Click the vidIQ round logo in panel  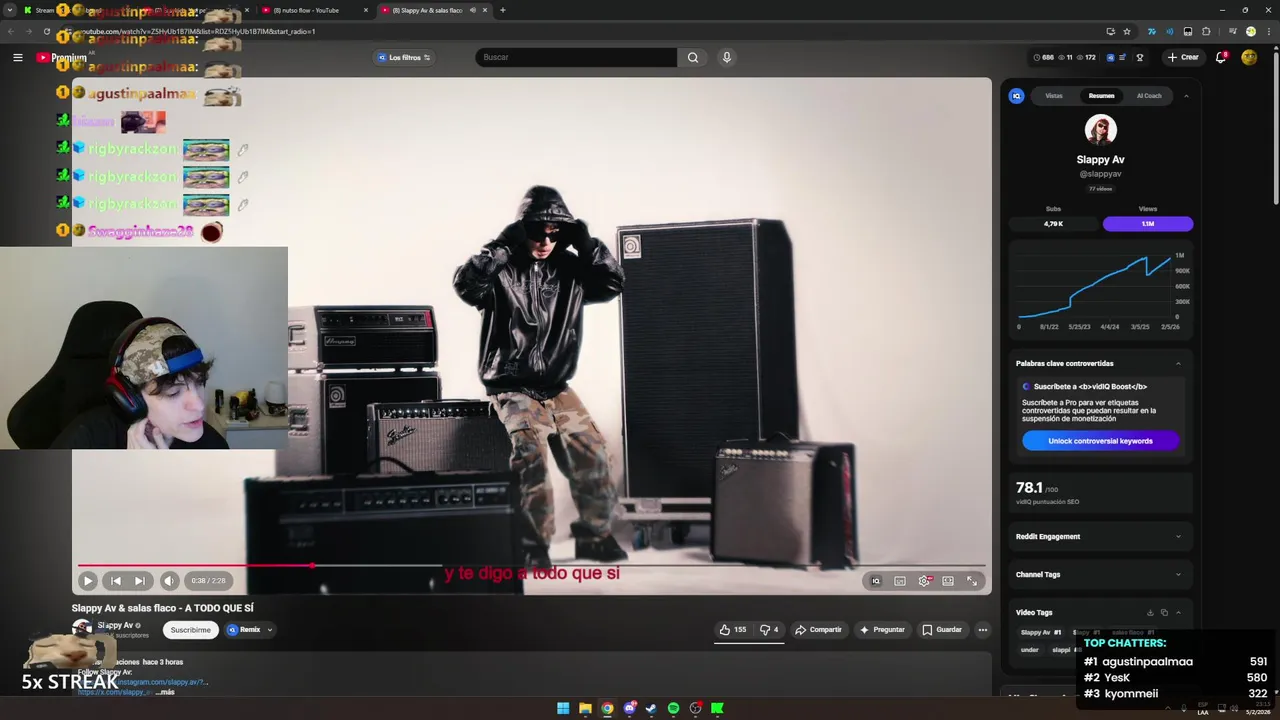coord(1017,96)
